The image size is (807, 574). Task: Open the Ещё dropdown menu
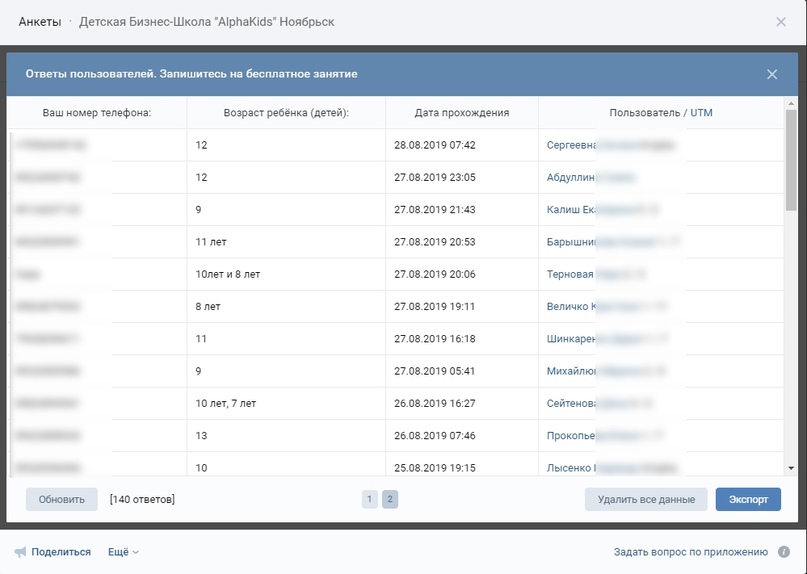point(123,552)
